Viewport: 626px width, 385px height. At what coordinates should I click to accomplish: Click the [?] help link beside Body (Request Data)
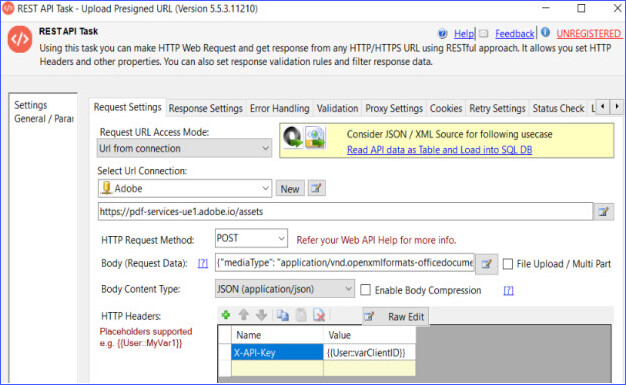[203, 263]
